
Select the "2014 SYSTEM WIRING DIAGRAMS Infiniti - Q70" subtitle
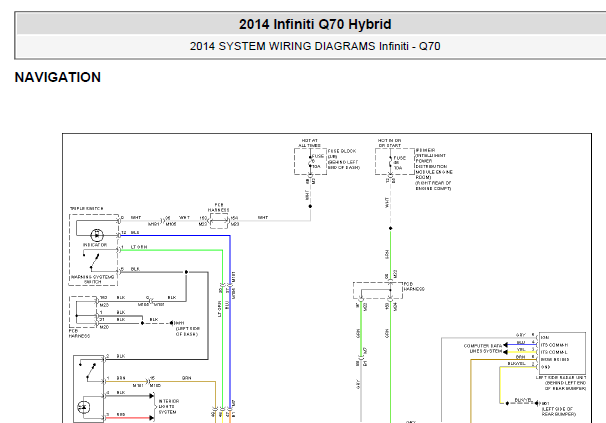(x=315, y=46)
